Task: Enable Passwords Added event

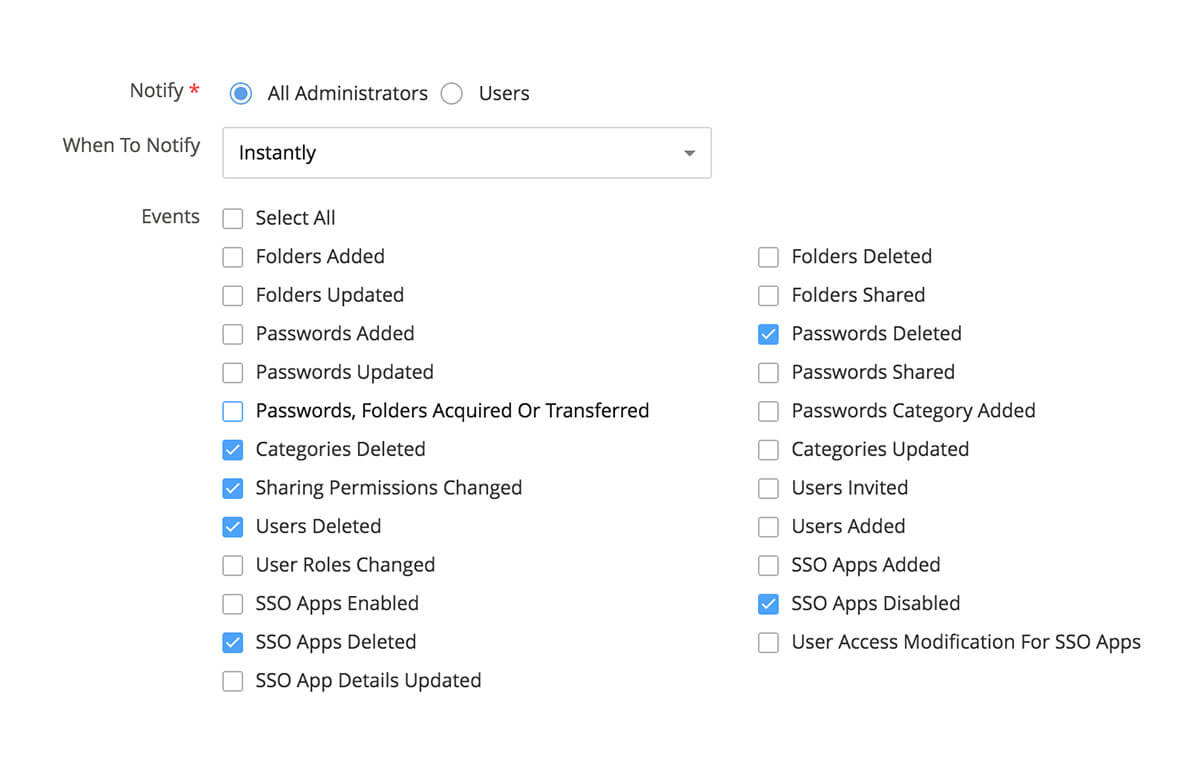Action: 233,334
